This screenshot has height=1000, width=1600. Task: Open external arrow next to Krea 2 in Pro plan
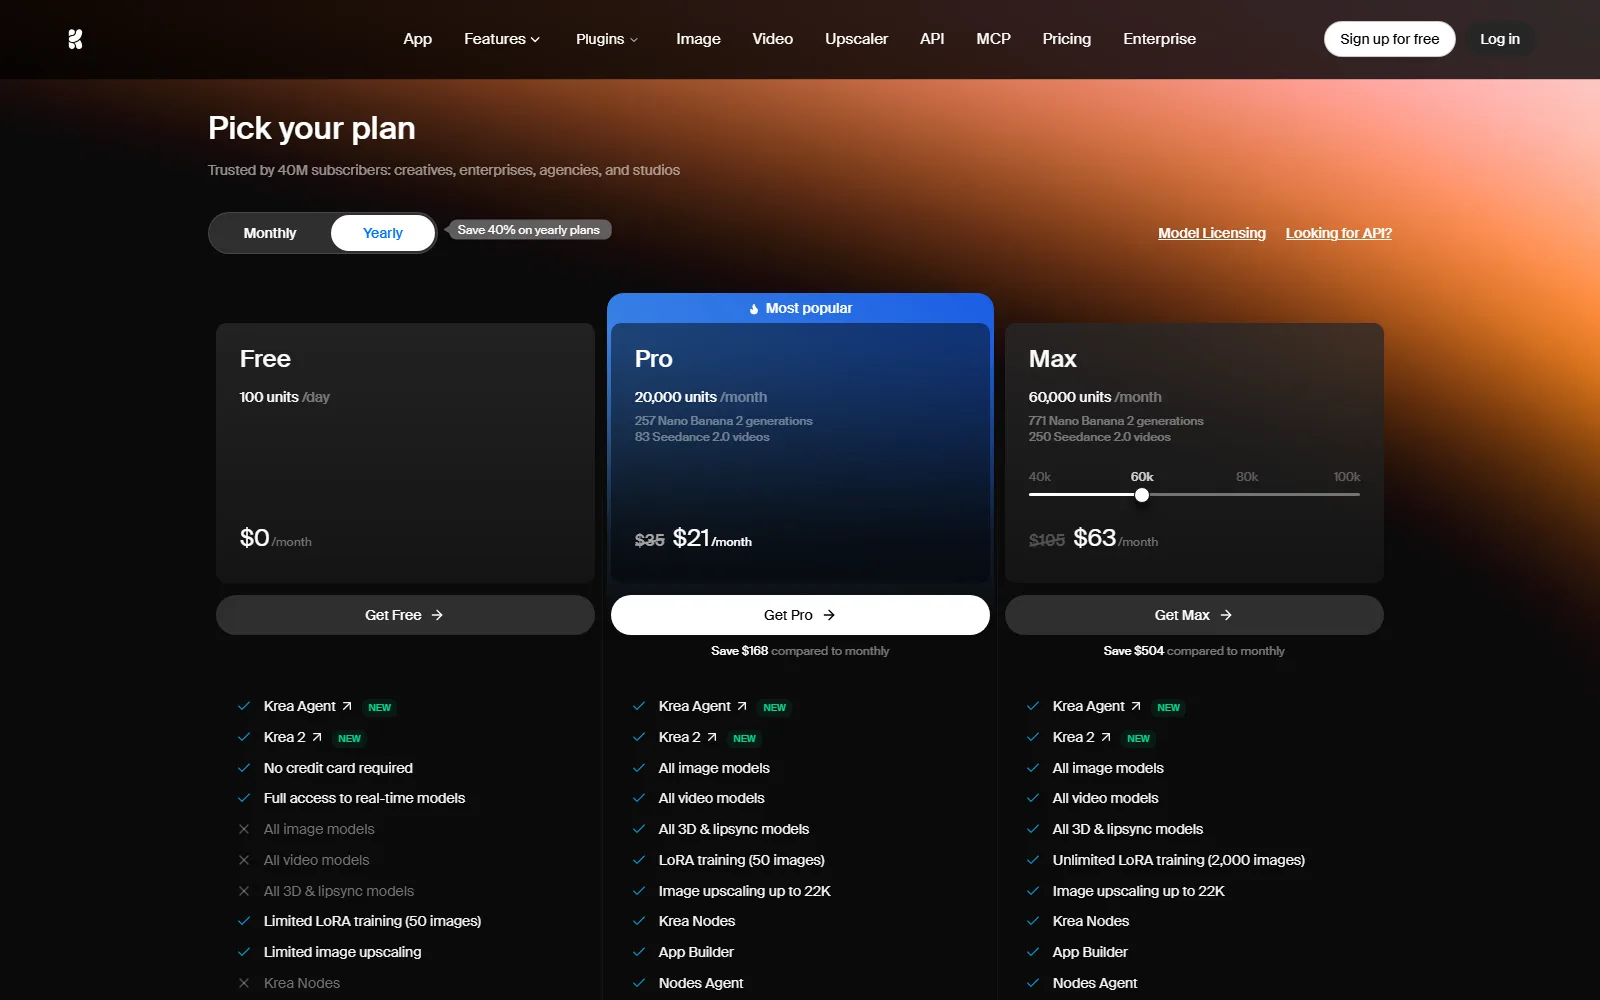point(712,737)
